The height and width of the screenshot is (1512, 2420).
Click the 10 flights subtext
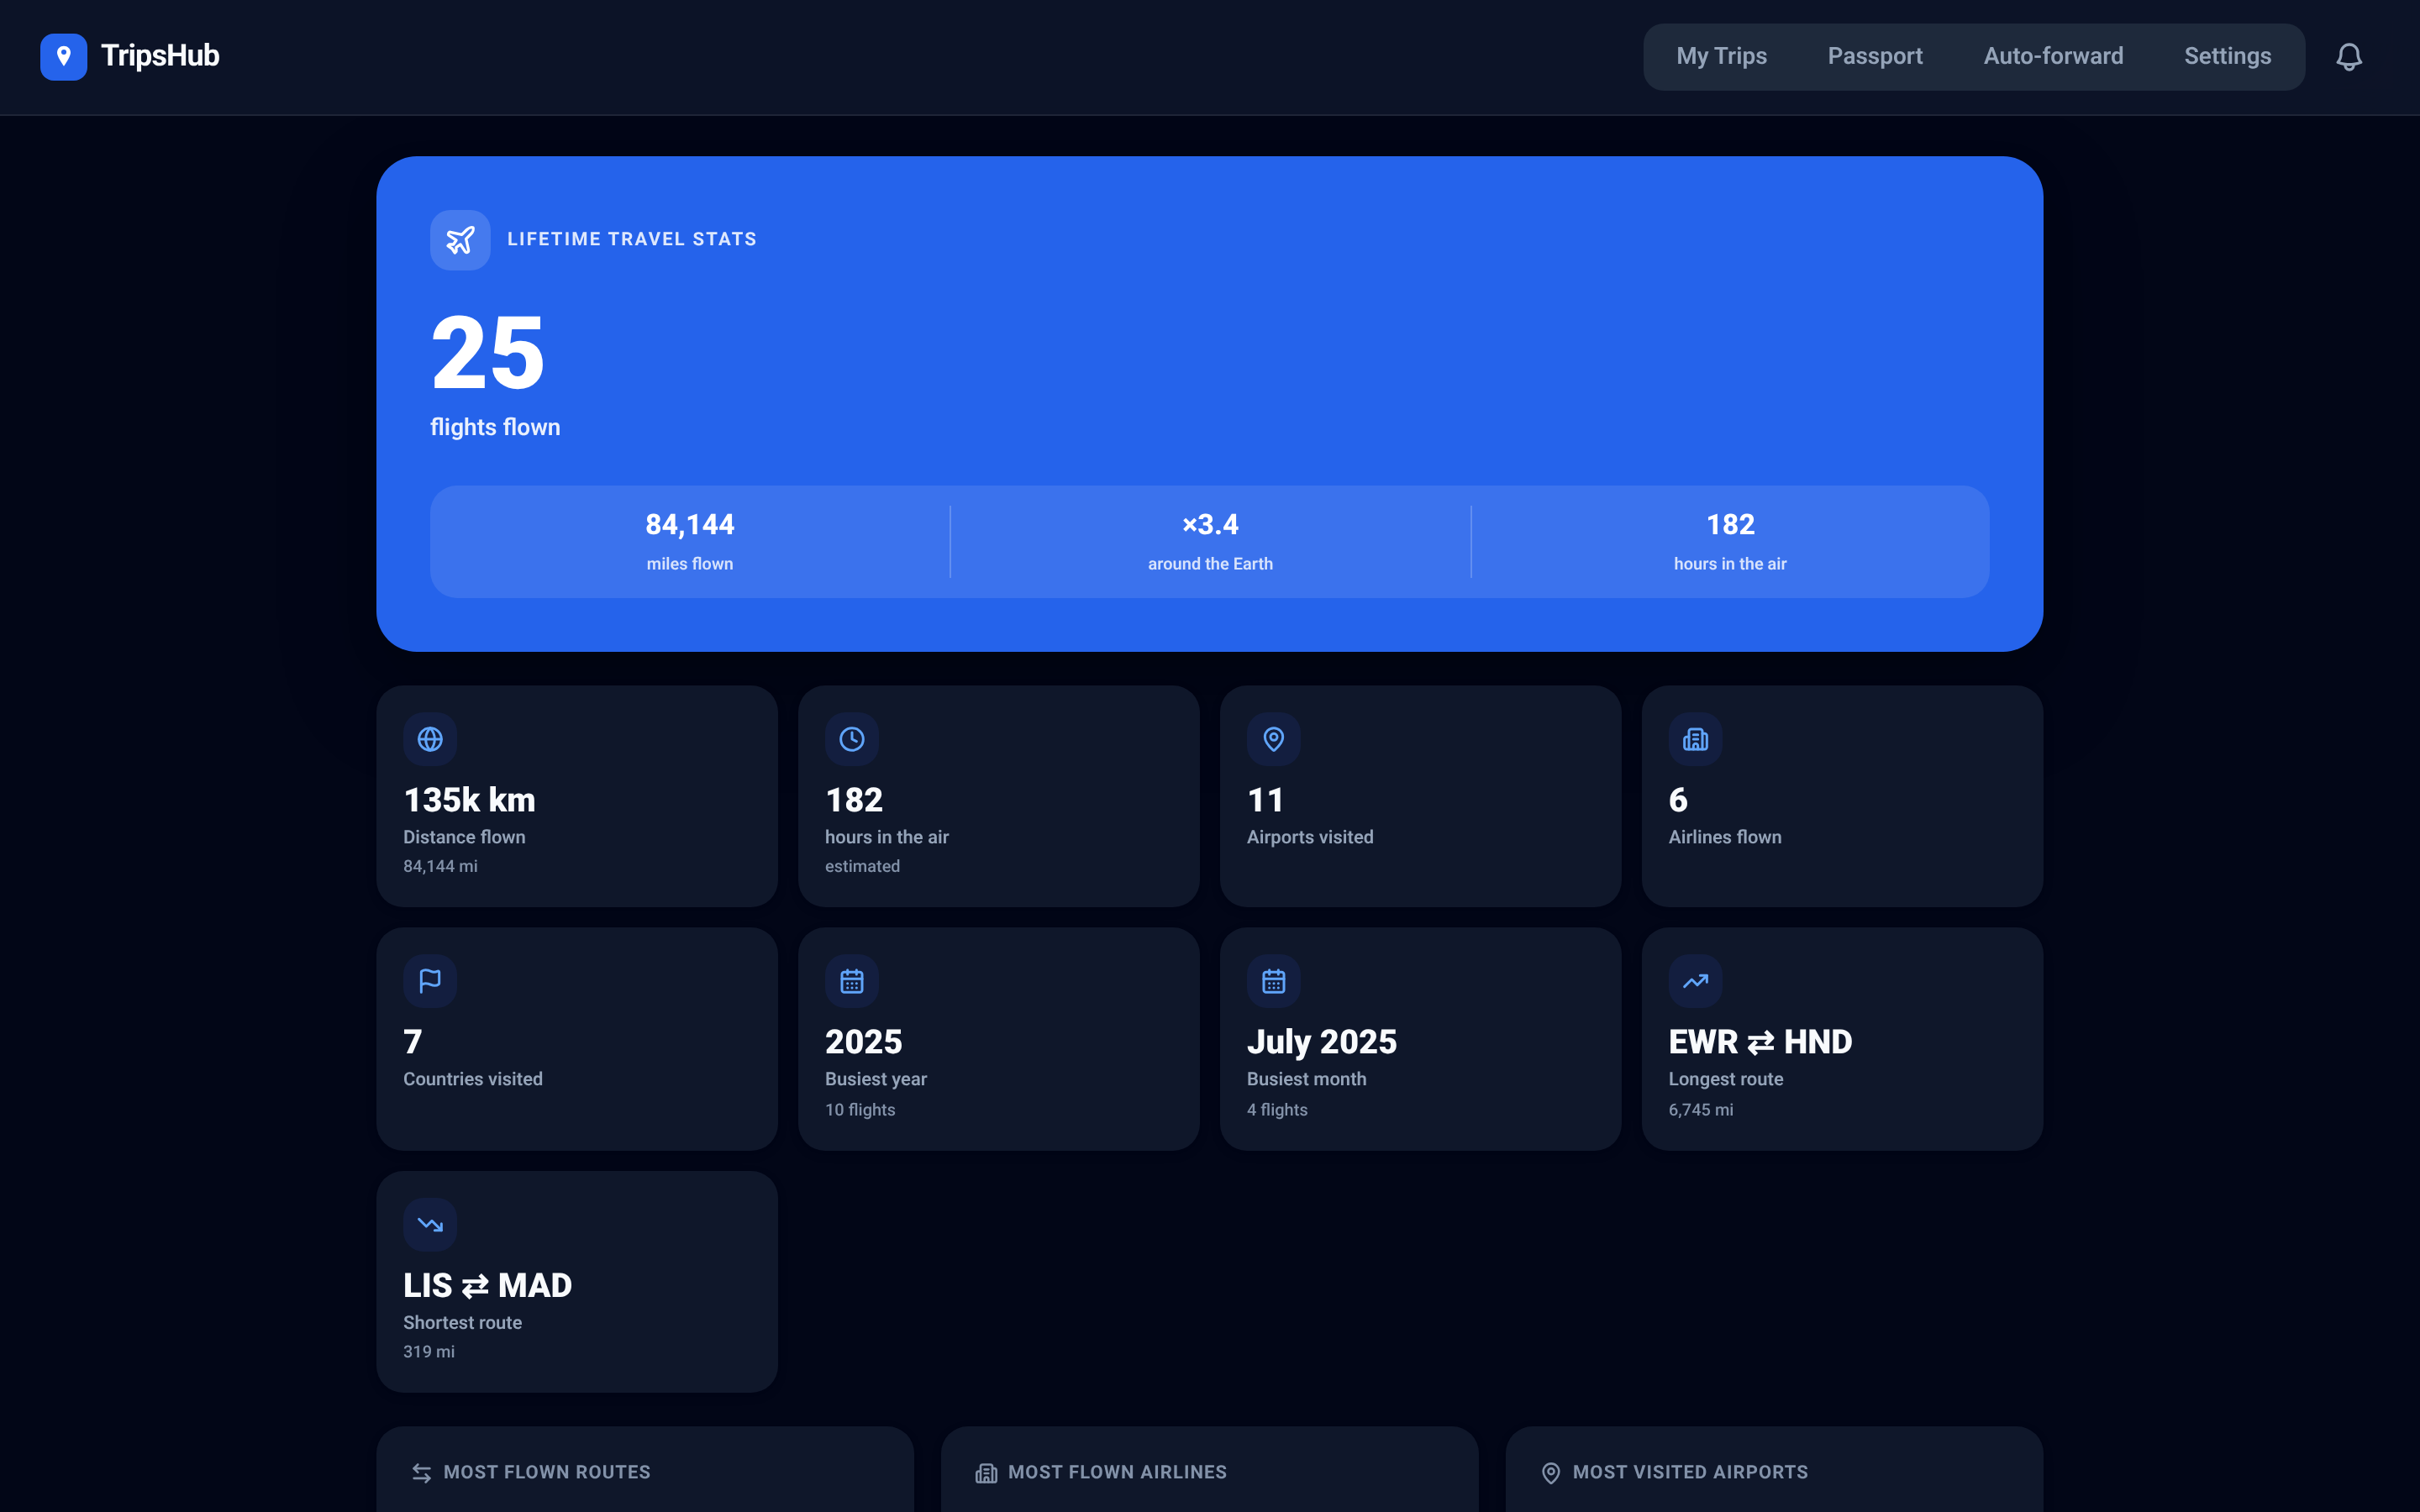[860, 1110]
